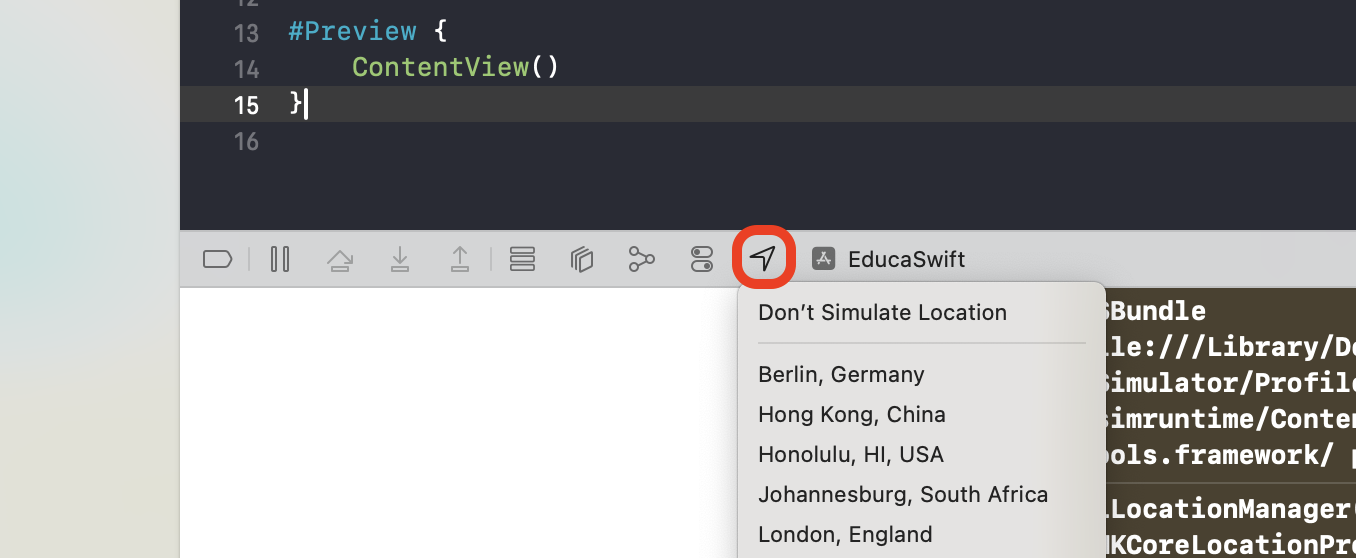
Task: Click the three stacked bars debug icon
Action: coord(522,260)
